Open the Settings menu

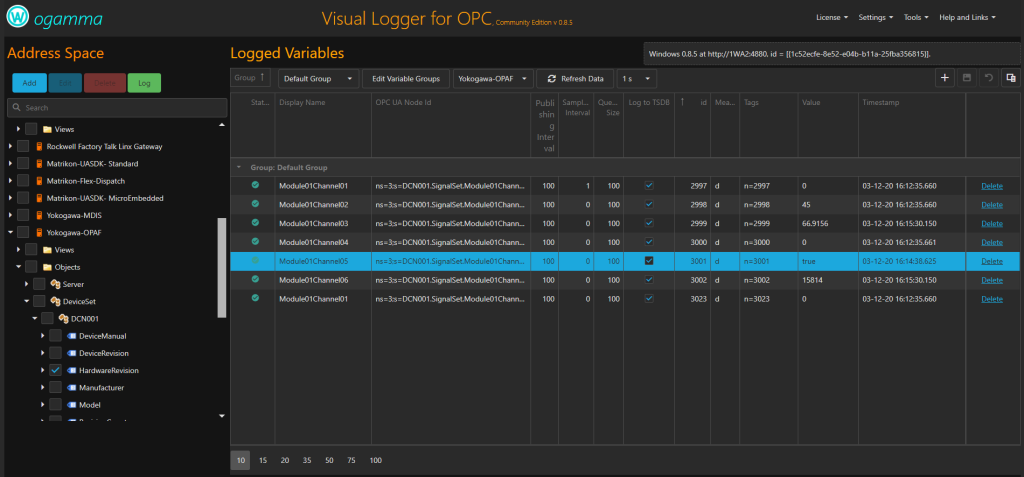[x=876, y=18]
